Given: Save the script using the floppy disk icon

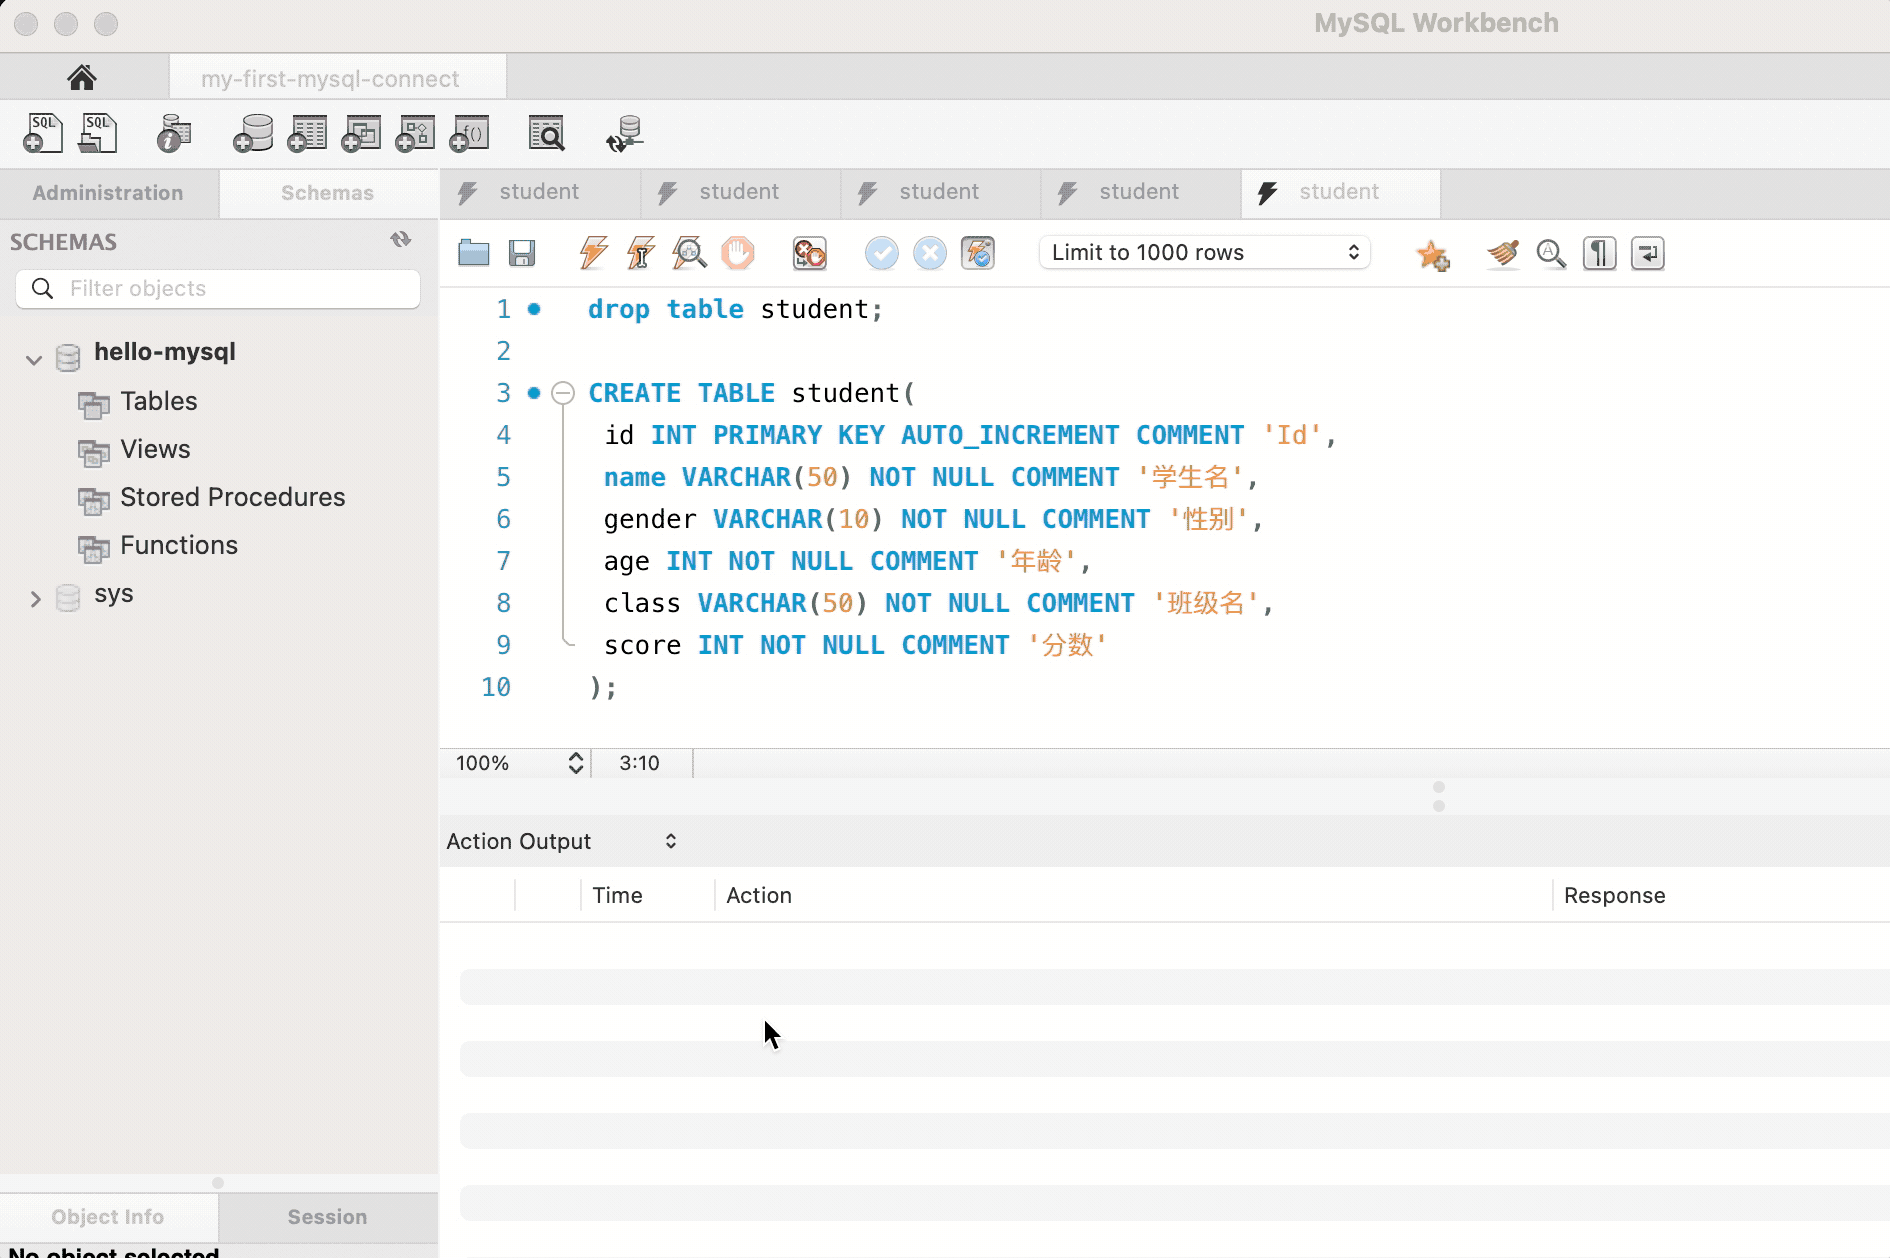Looking at the screenshot, I should click(522, 253).
